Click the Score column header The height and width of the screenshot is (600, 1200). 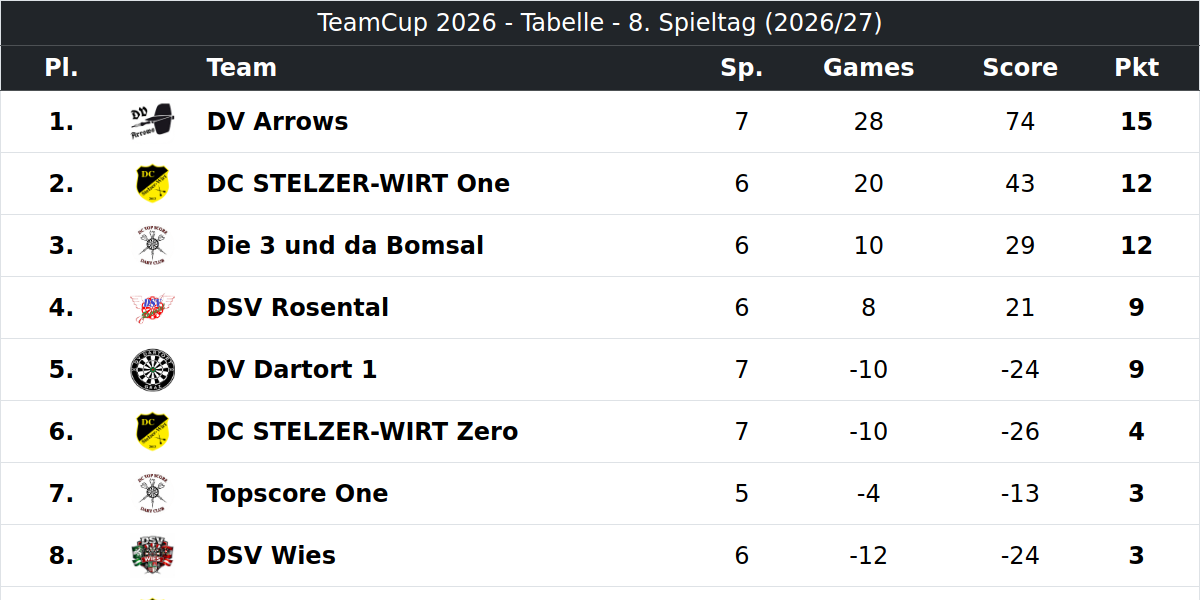[x=1020, y=68]
